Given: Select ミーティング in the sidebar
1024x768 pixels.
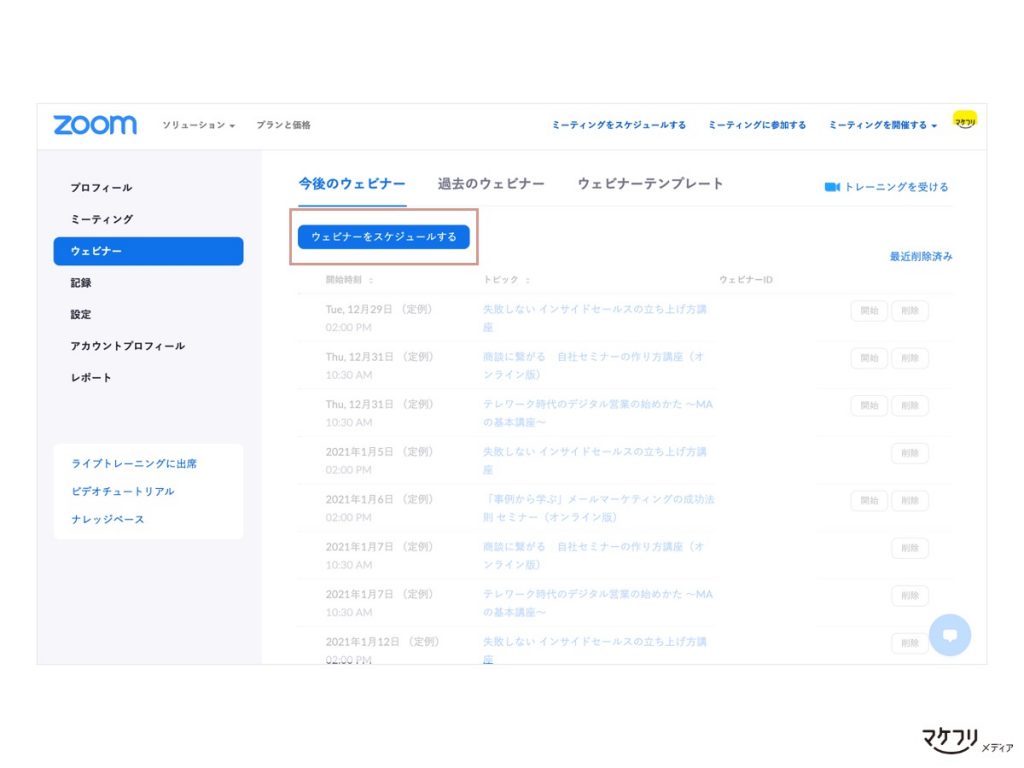Looking at the screenshot, I should (x=102, y=219).
